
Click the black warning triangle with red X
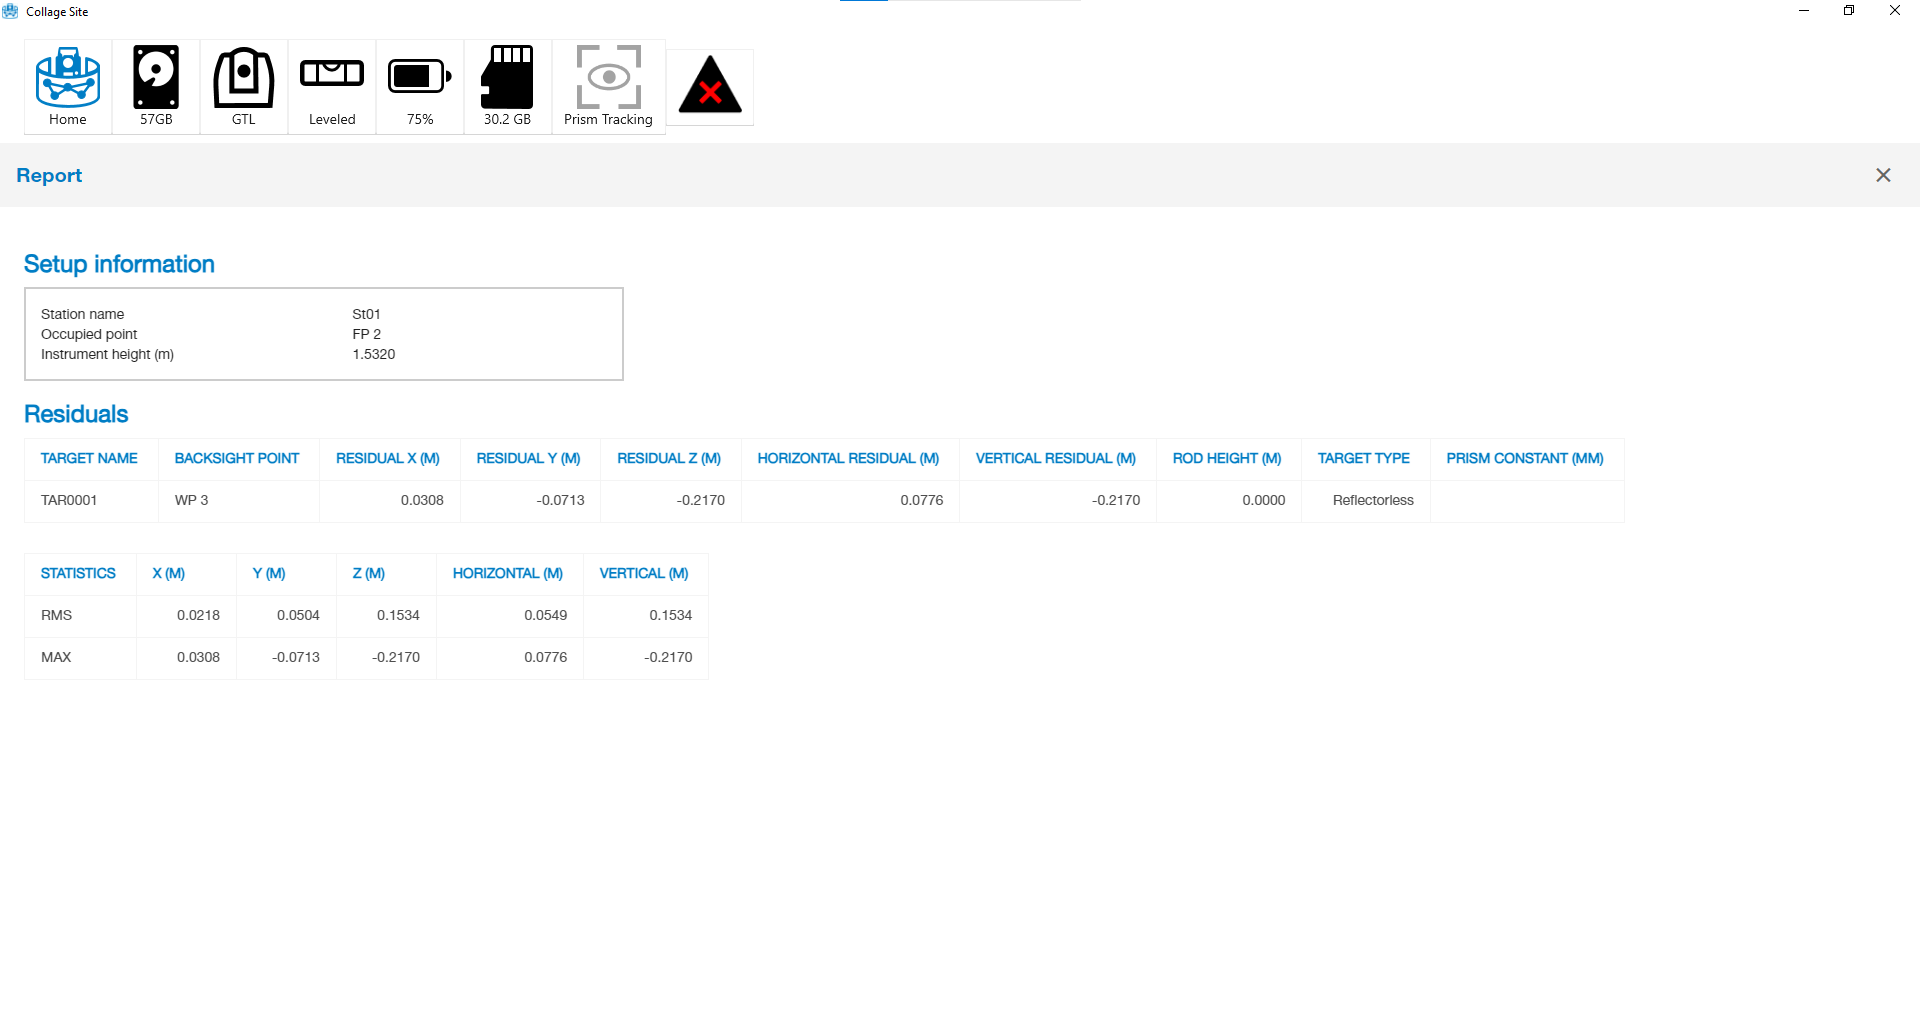(x=710, y=87)
